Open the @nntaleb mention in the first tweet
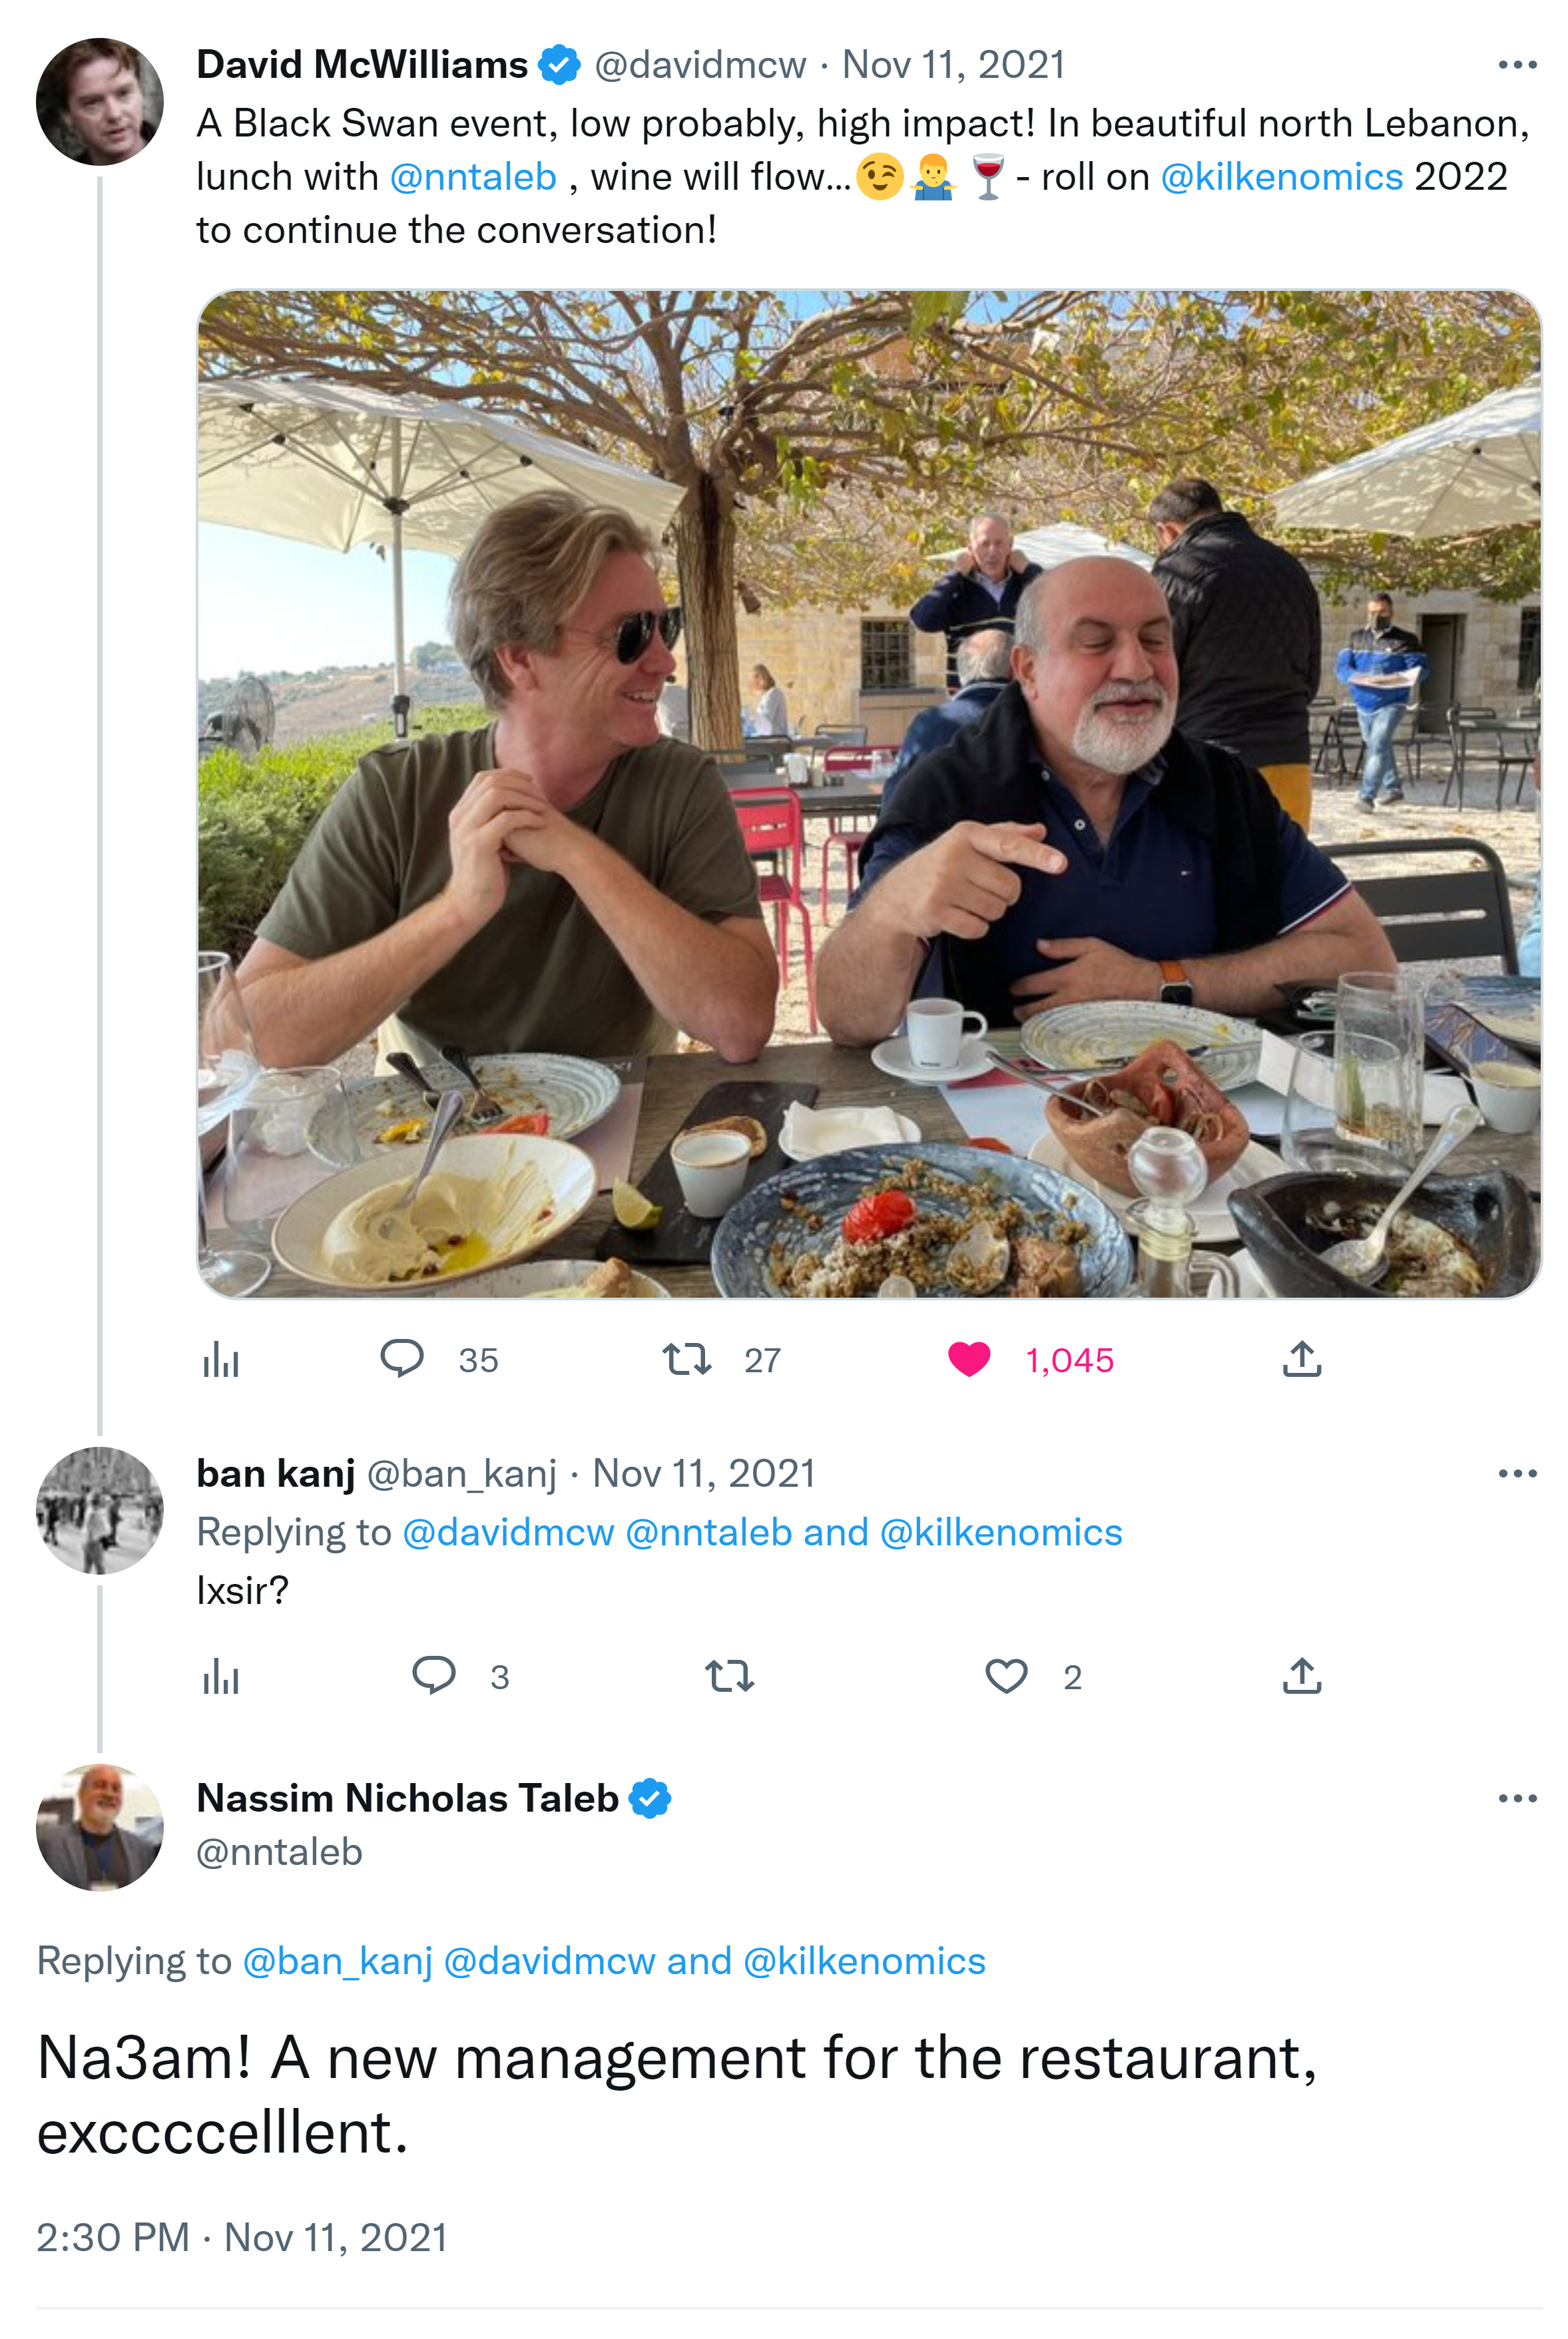The width and height of the screenshot is (1568, 2339). click(473, 177)
